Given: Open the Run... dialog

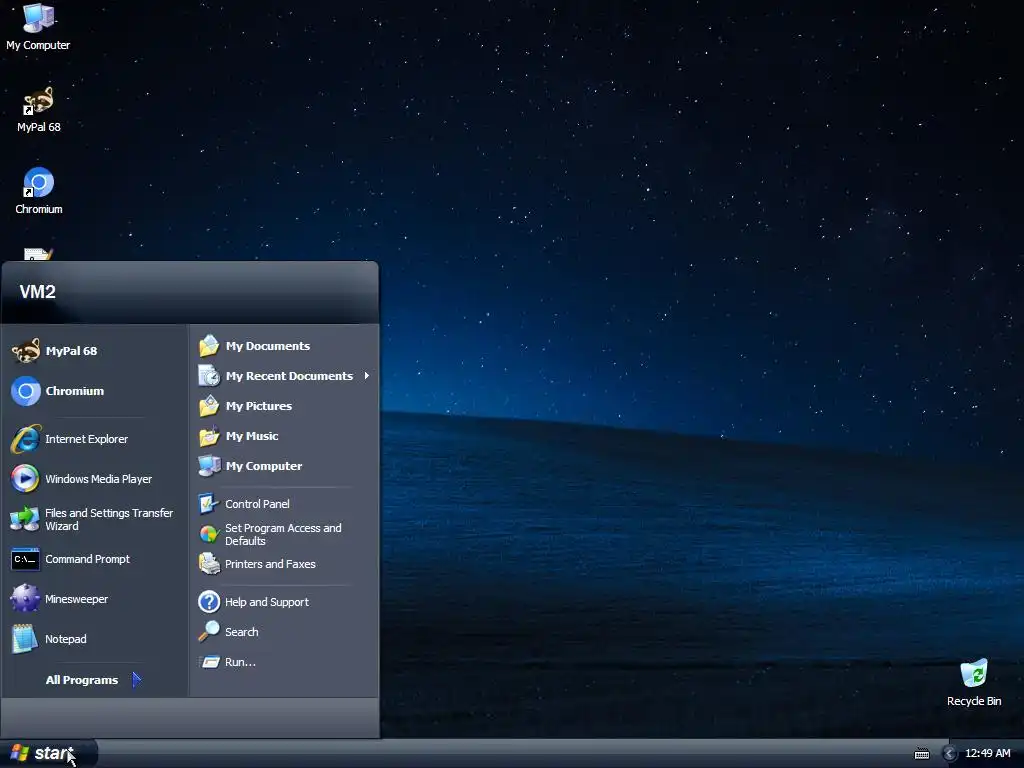Looking at the screenshot, I should (284, 662).
